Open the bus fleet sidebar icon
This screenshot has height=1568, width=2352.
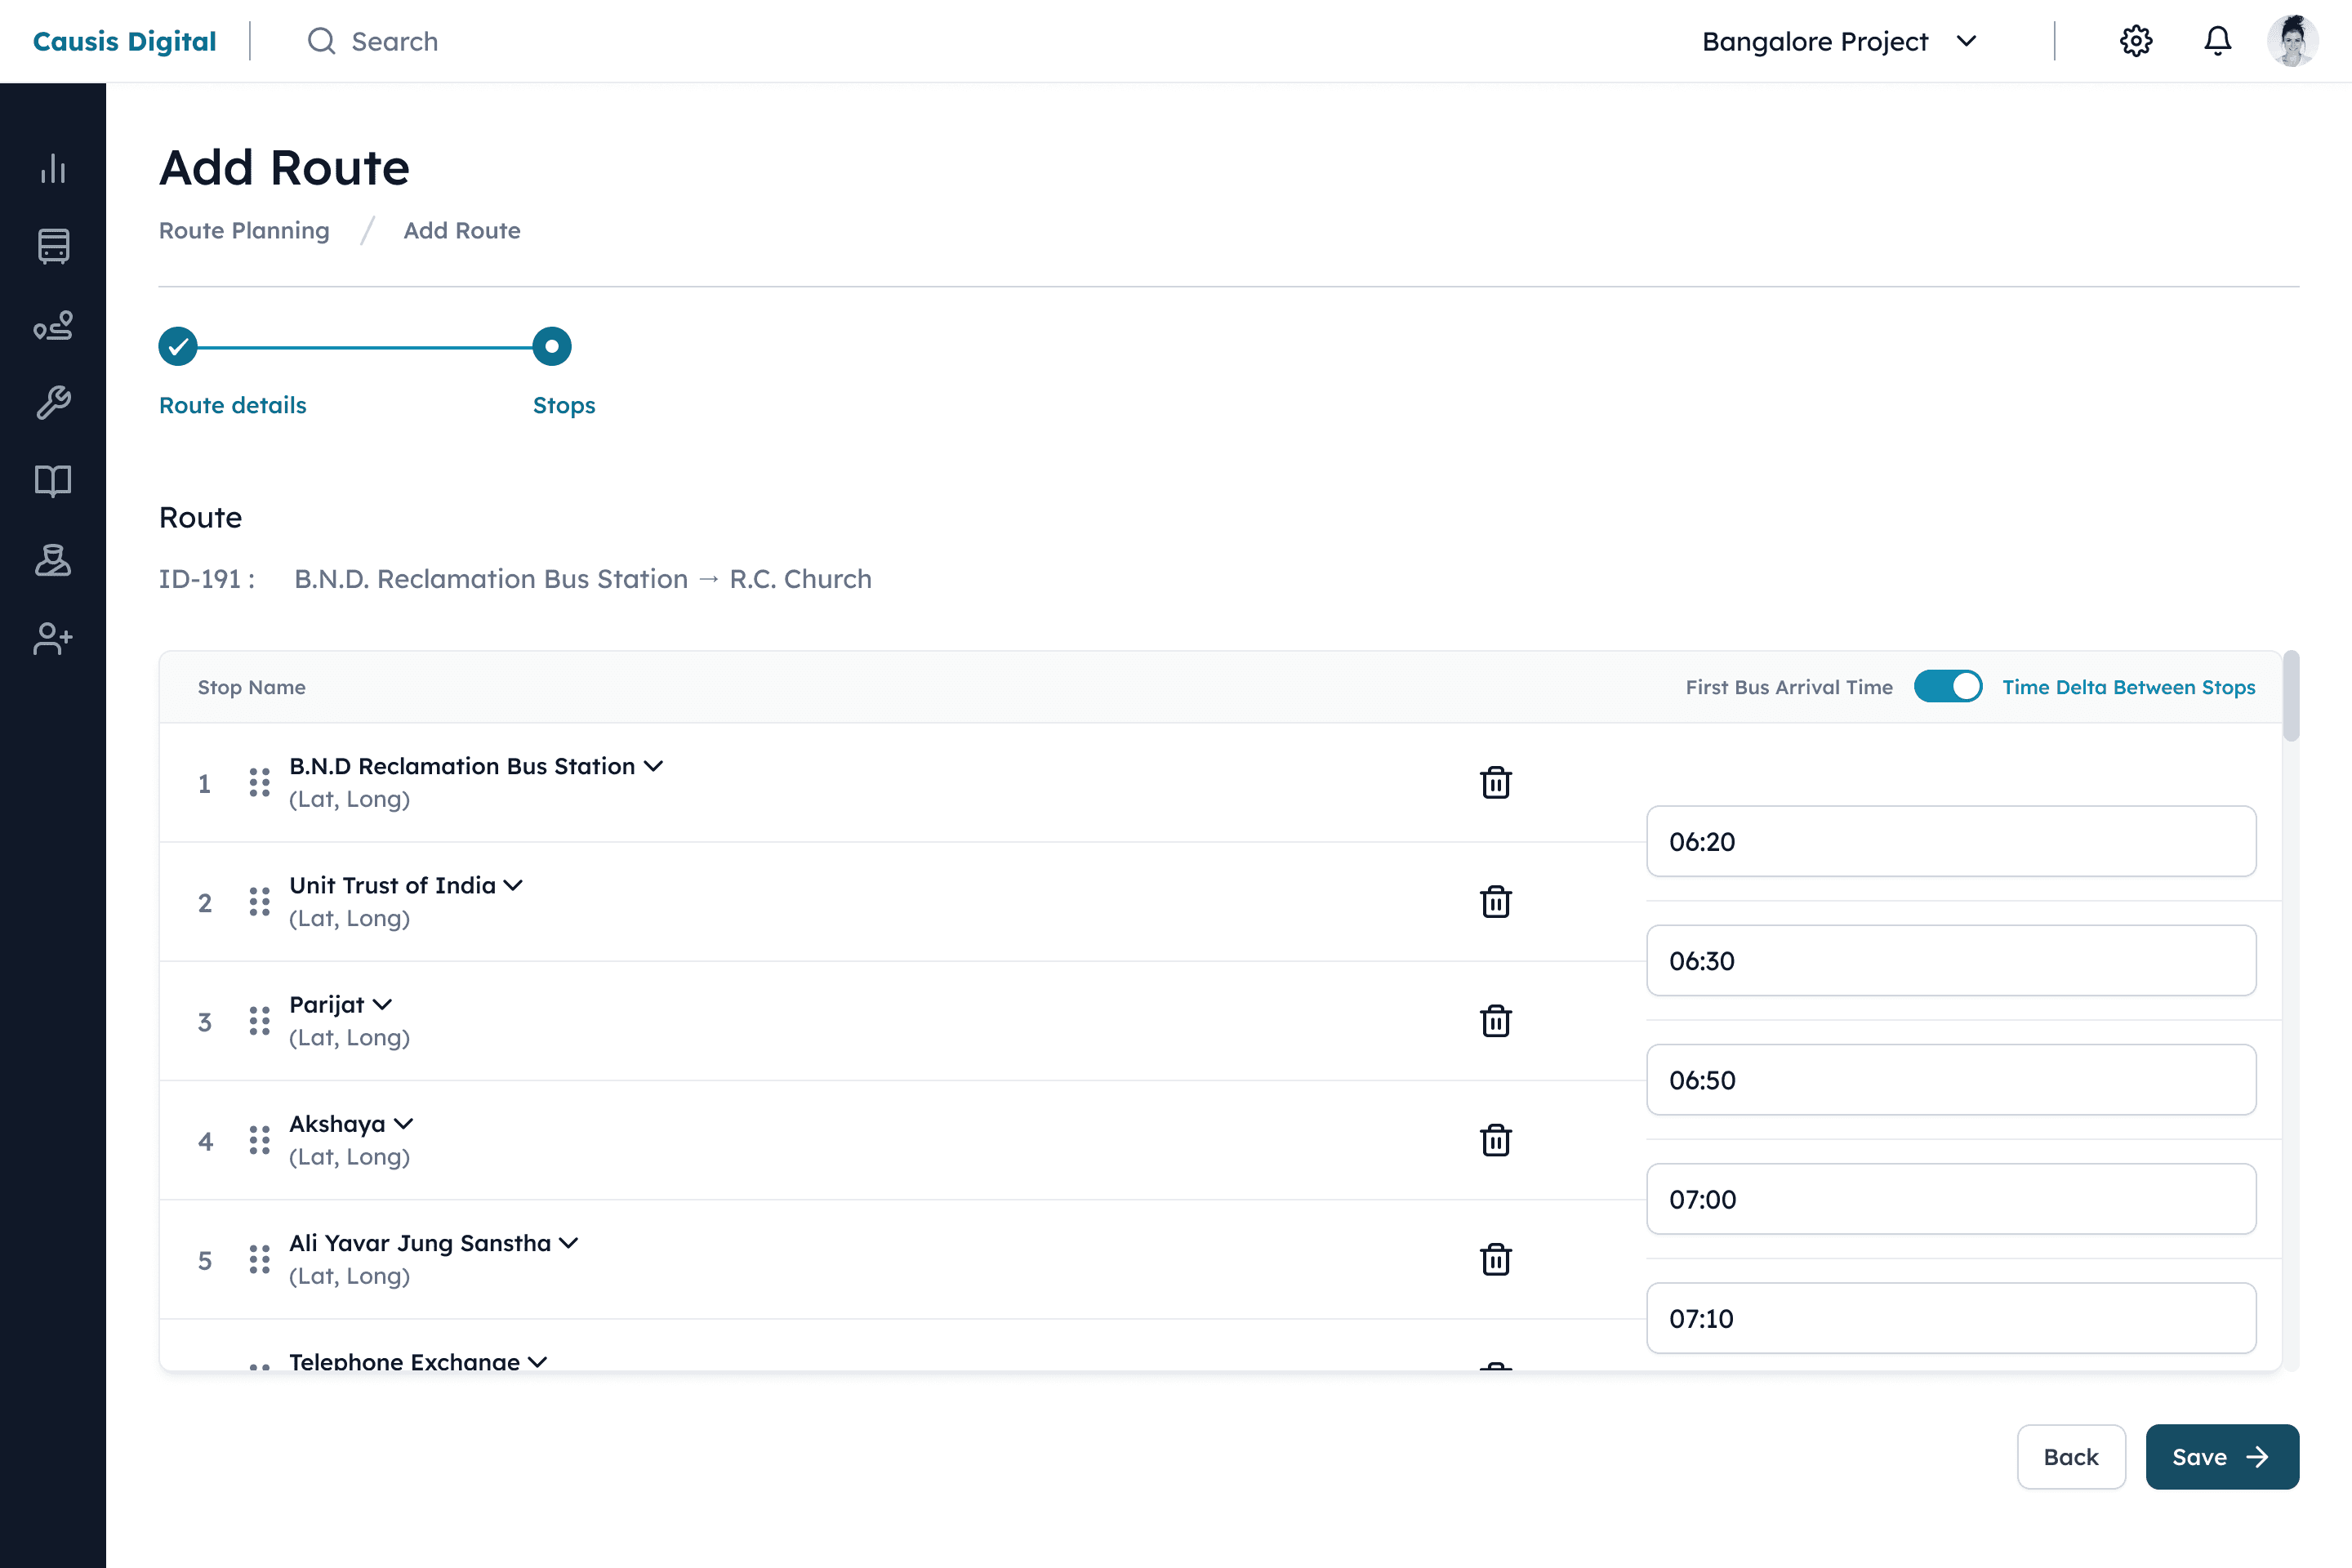pyautogui.click(x=53, y=246)
